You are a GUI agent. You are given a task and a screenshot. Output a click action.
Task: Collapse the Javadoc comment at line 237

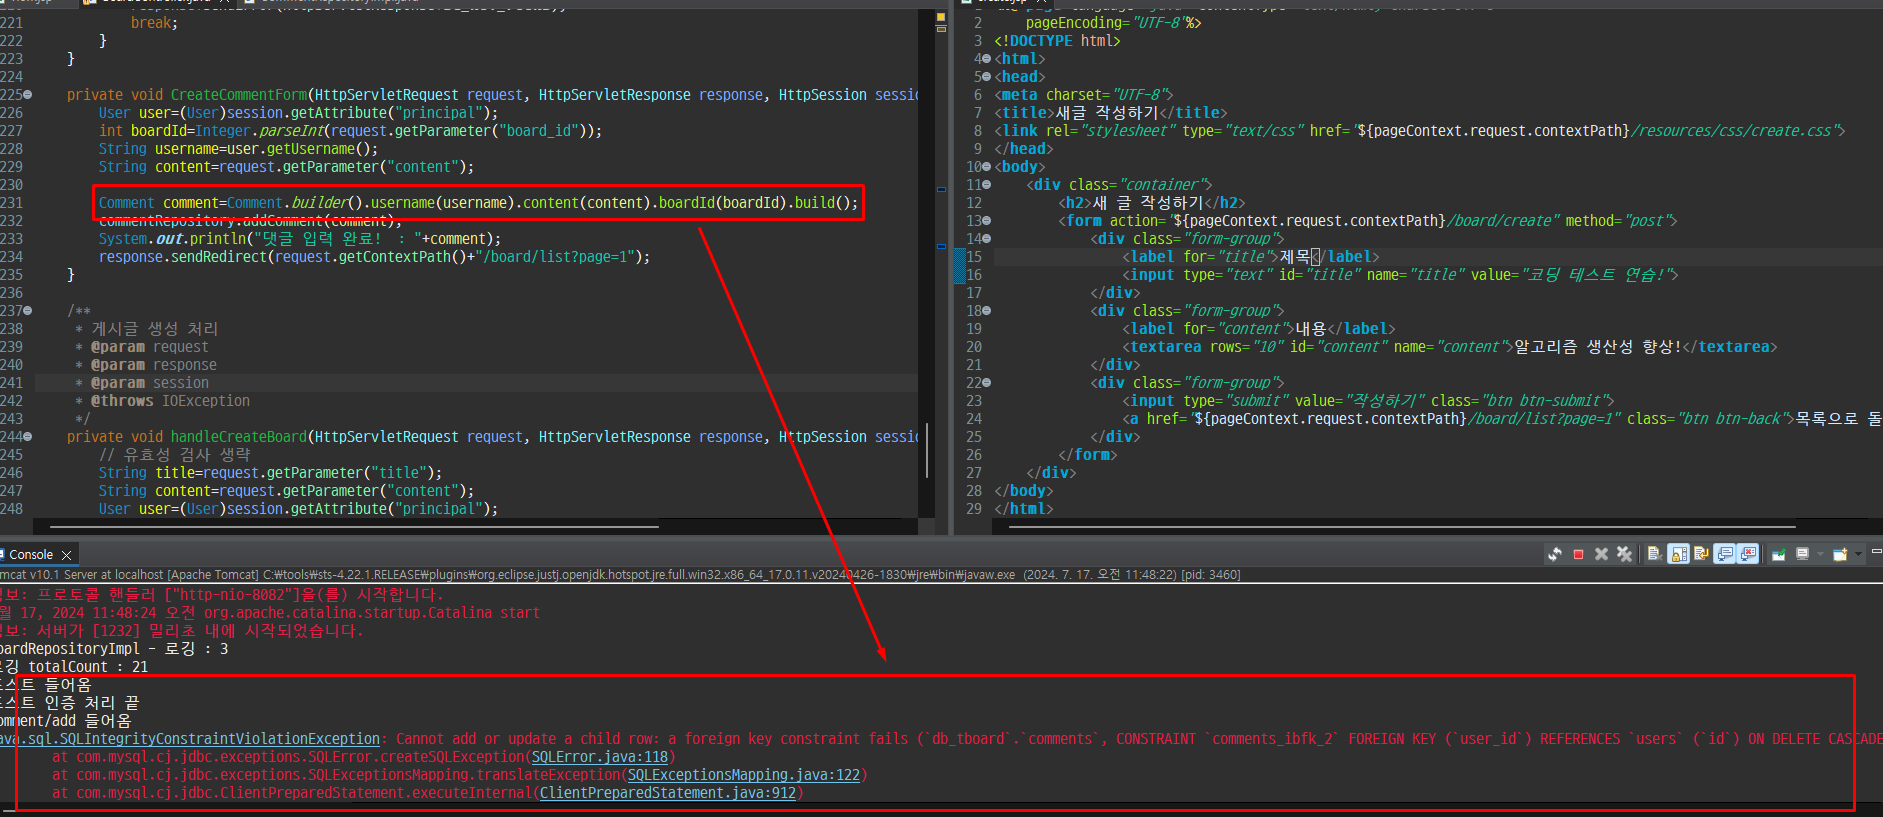pyautogui.click(x=27, y=311)
